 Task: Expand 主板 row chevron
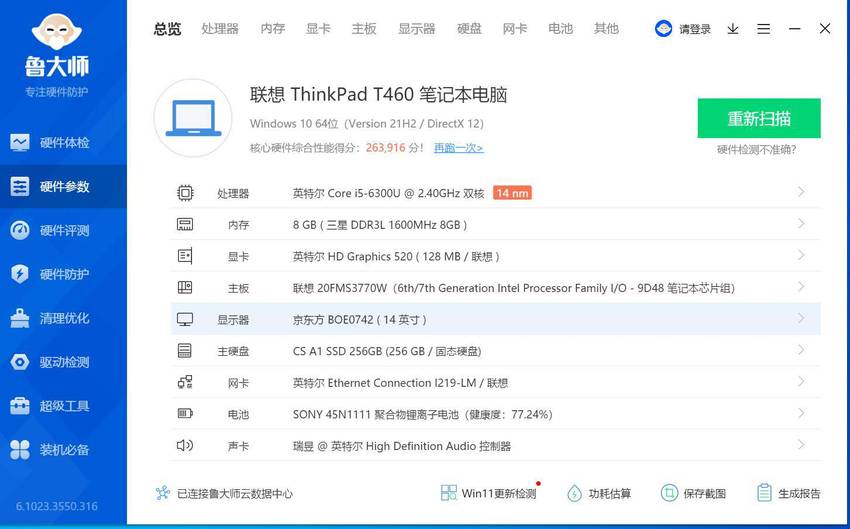click(x=801, y=287)
